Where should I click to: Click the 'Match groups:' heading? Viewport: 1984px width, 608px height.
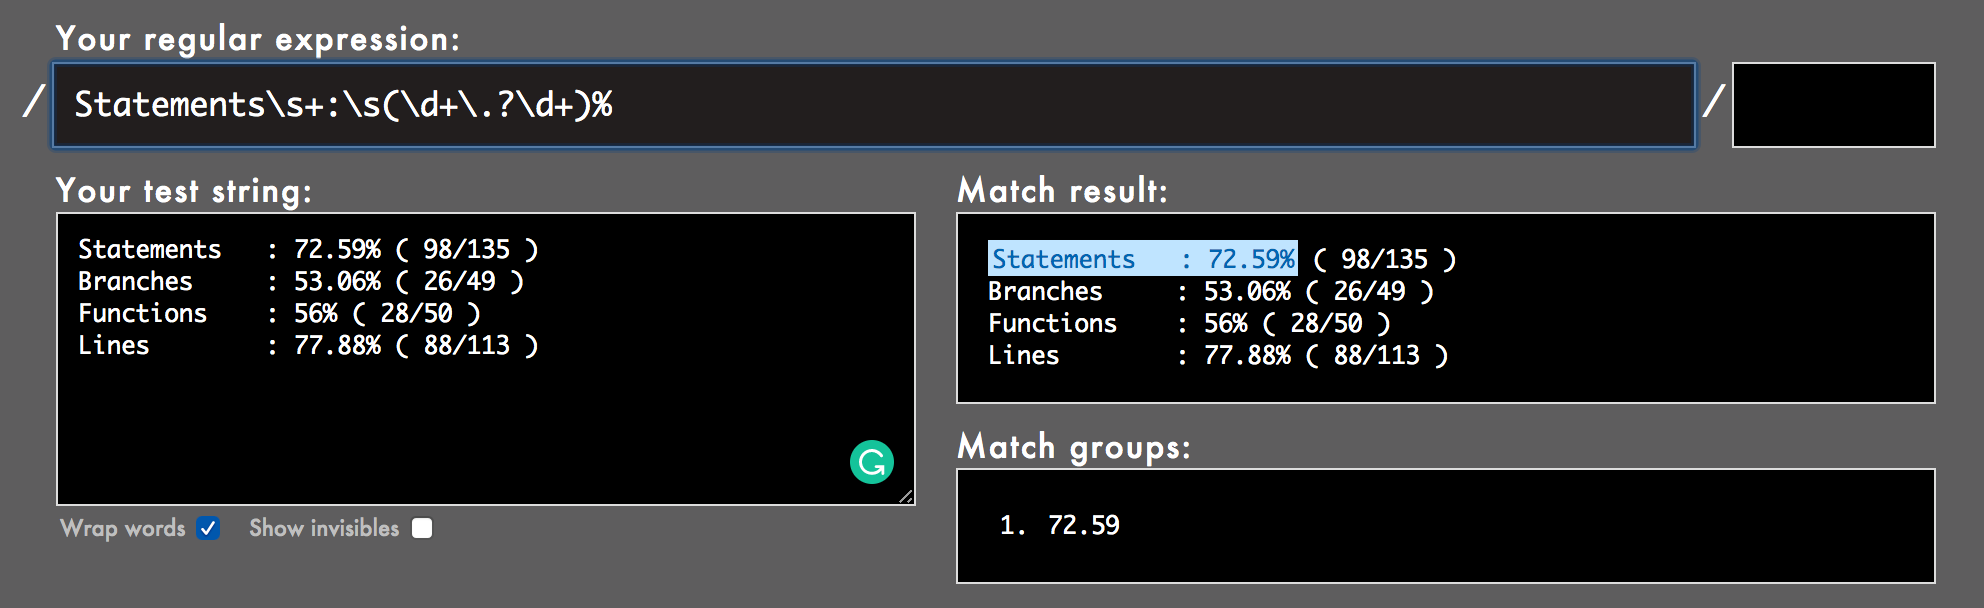1073,446
